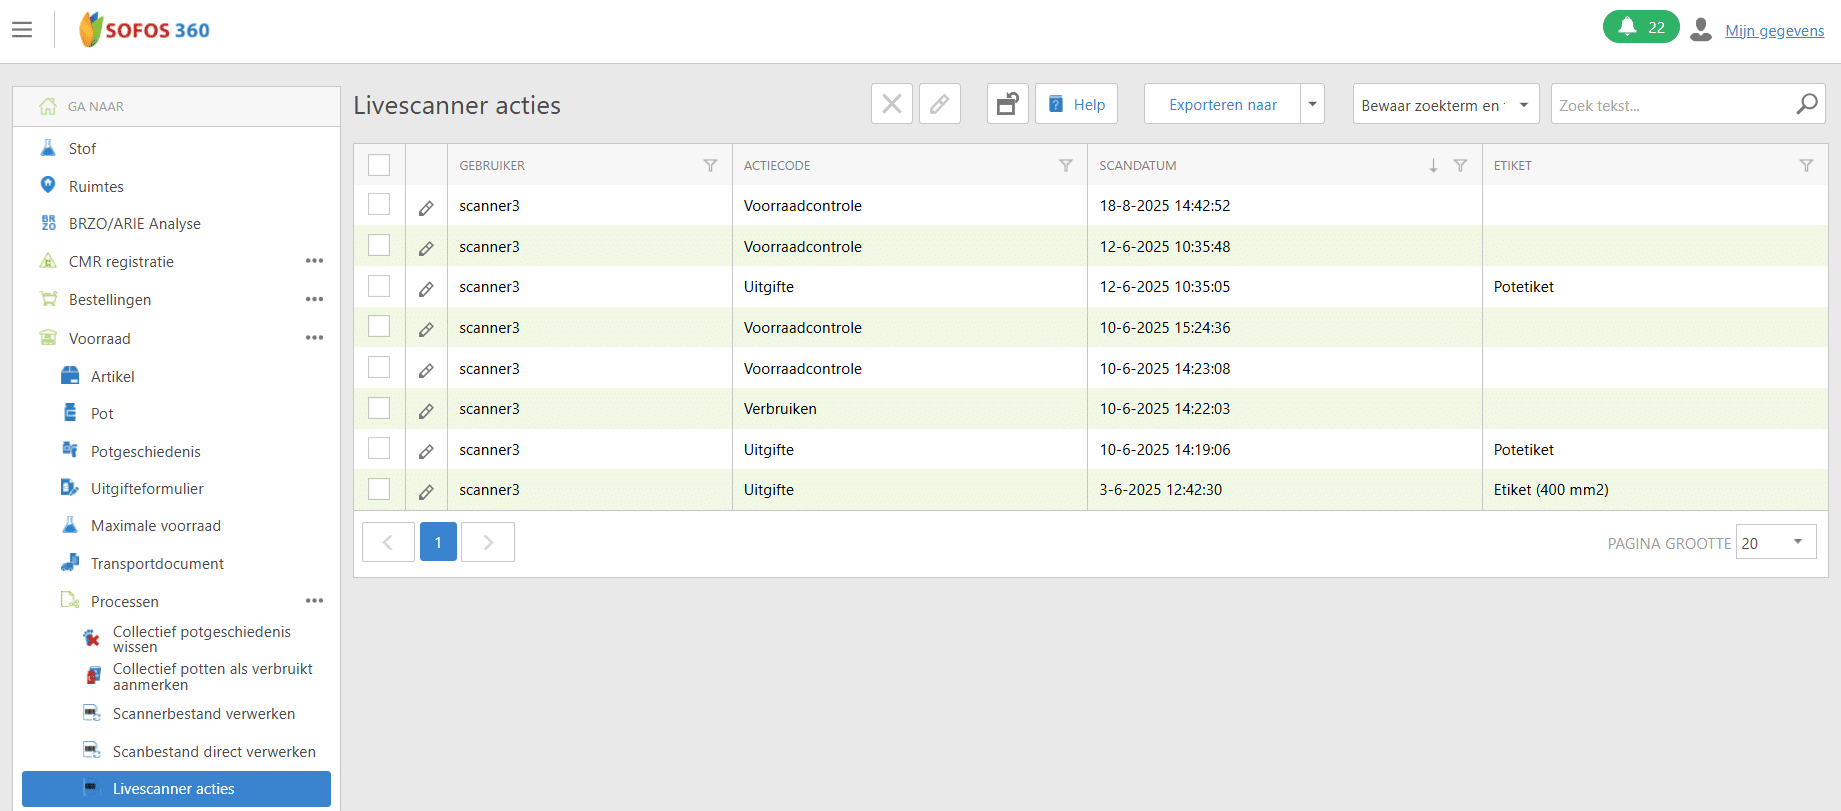1841x811 pixels.
Task: Select page 1 in pagination
Action: [438, 542]
